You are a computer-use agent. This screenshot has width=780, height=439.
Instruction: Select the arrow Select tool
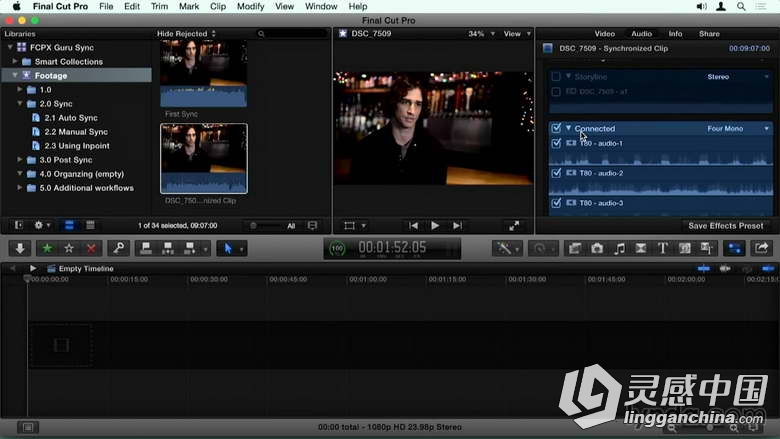(228, 248)
